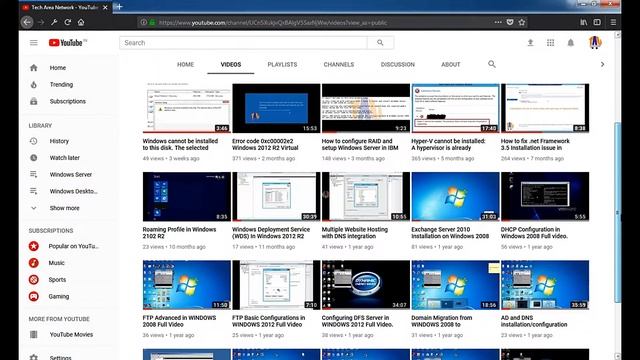Select the VIDEOS channel tab
The width and height of the screenshot is (640, 360).
(x=231, y=64)
